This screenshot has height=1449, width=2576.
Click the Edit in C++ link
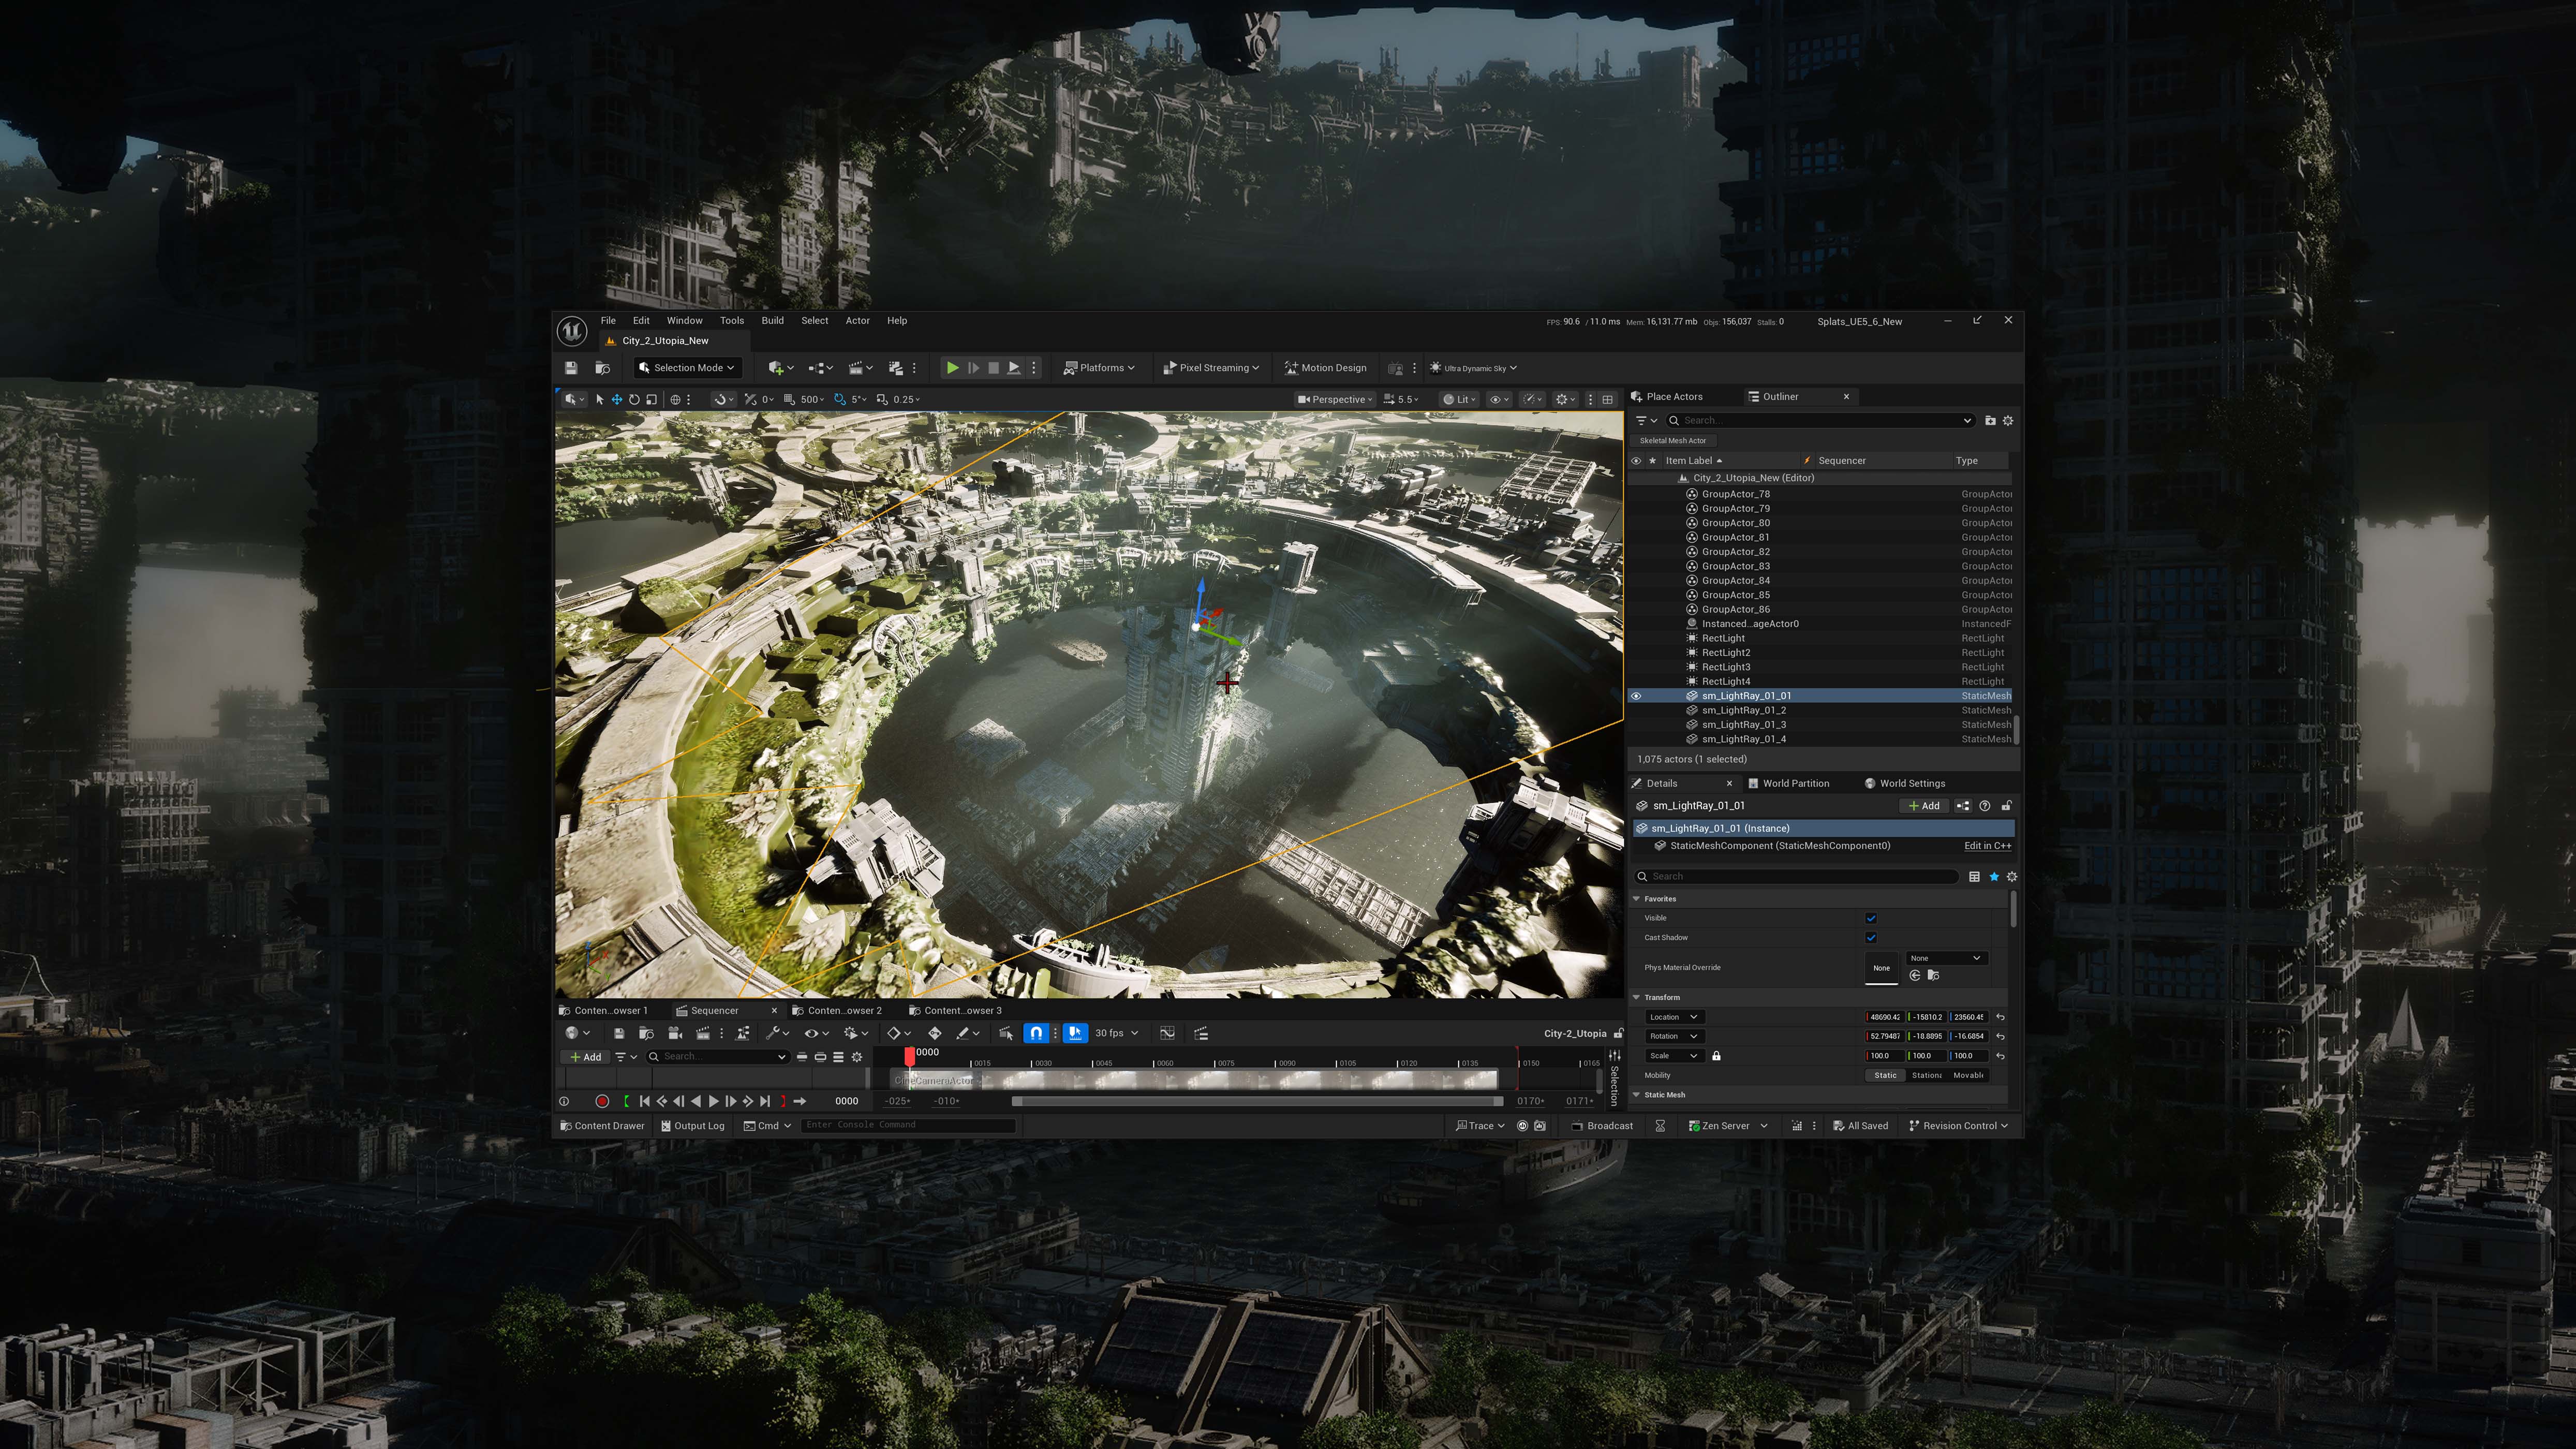click(x=1987, y=846)
